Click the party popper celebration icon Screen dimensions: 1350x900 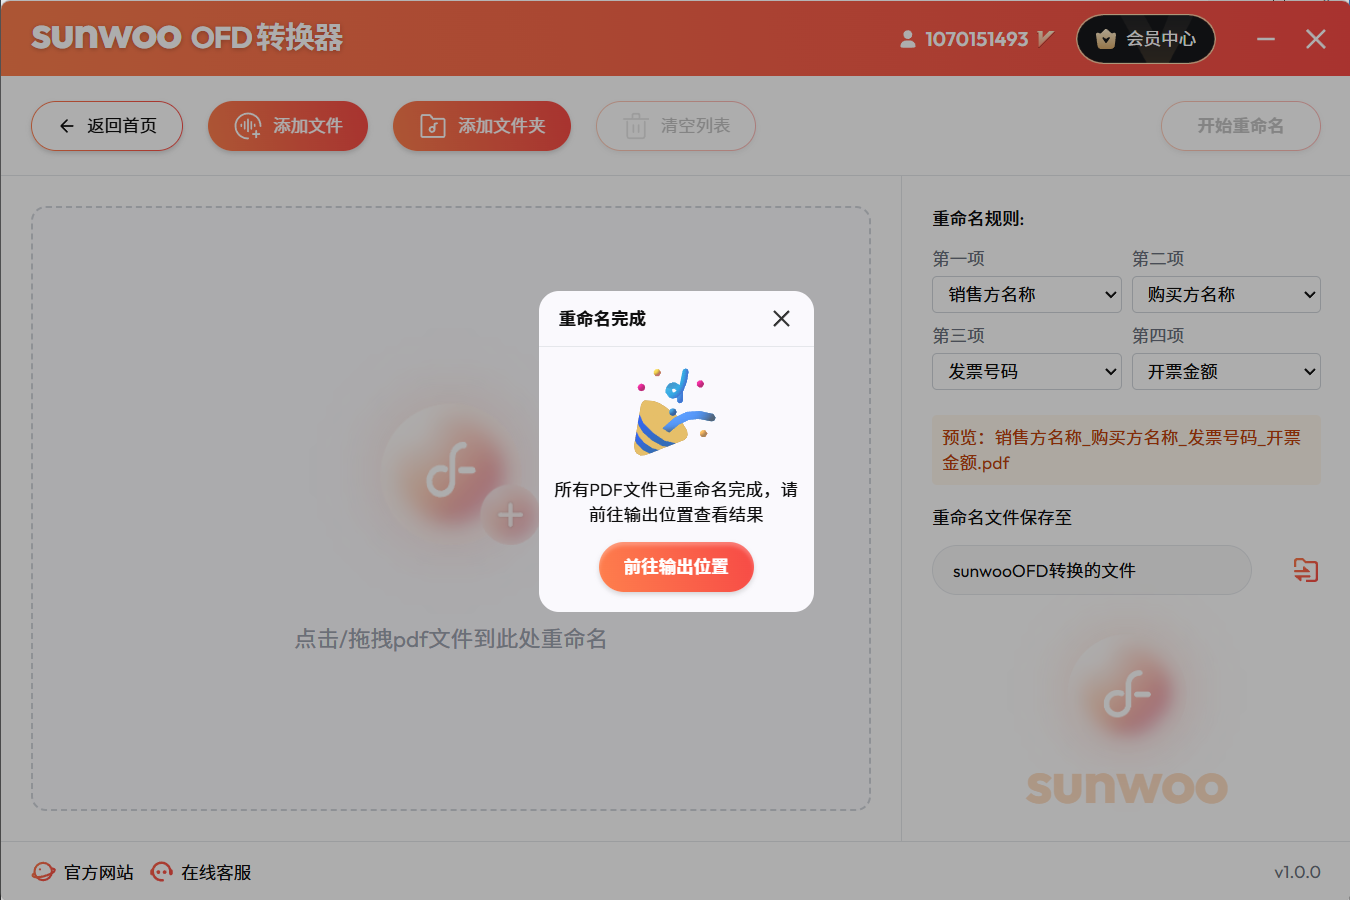click(x=675, y=412)
